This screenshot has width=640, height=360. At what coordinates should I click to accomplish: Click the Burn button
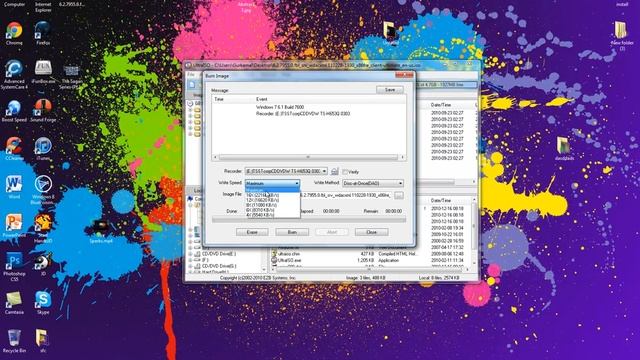point(292,232)
